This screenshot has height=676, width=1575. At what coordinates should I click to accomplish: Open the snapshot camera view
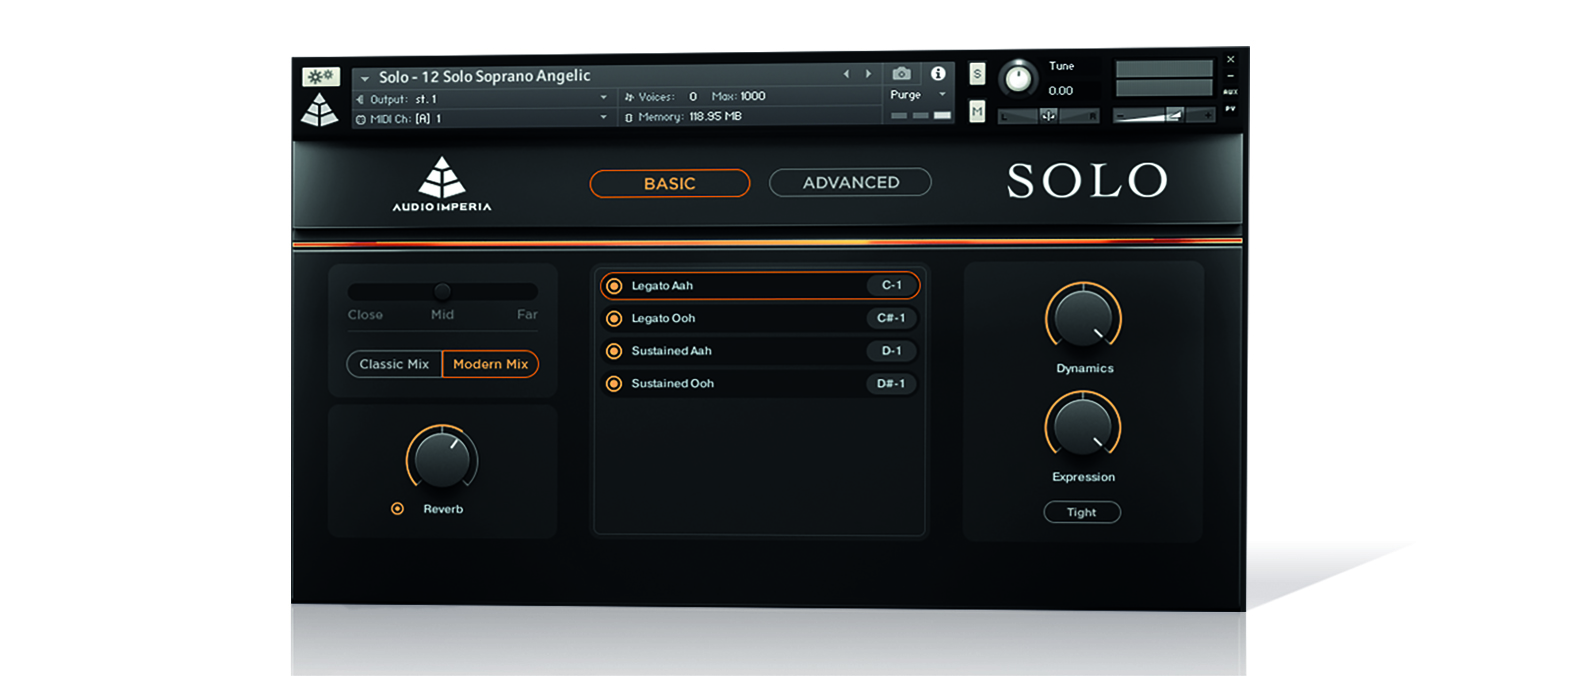click(901, 74)
